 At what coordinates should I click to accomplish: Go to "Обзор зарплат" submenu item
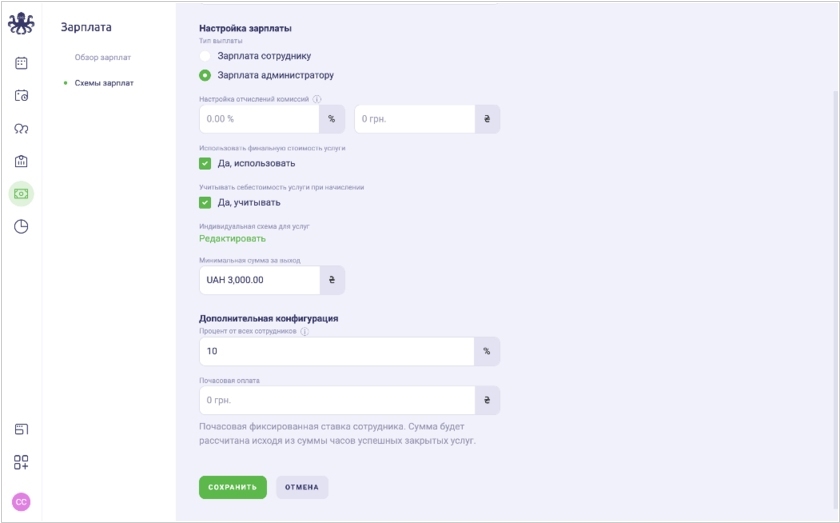click(102, 57)
